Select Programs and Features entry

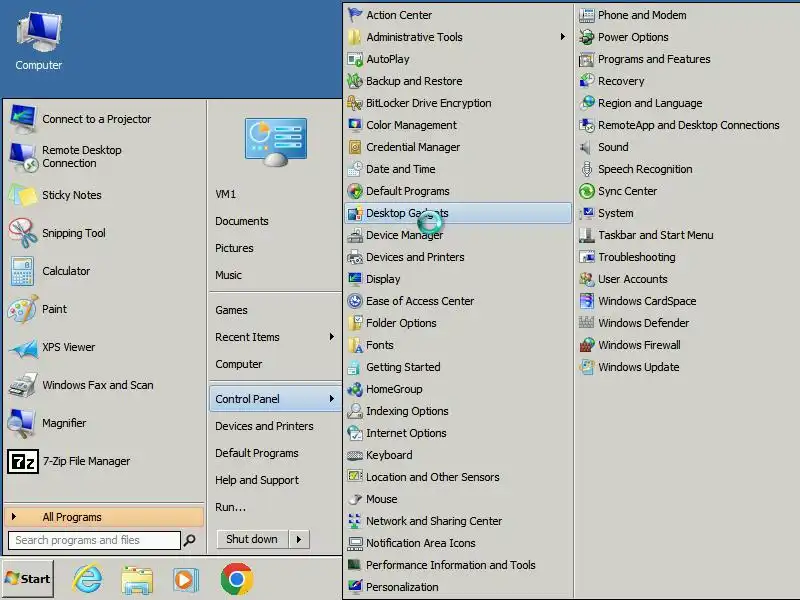click(x=654, y=59)
